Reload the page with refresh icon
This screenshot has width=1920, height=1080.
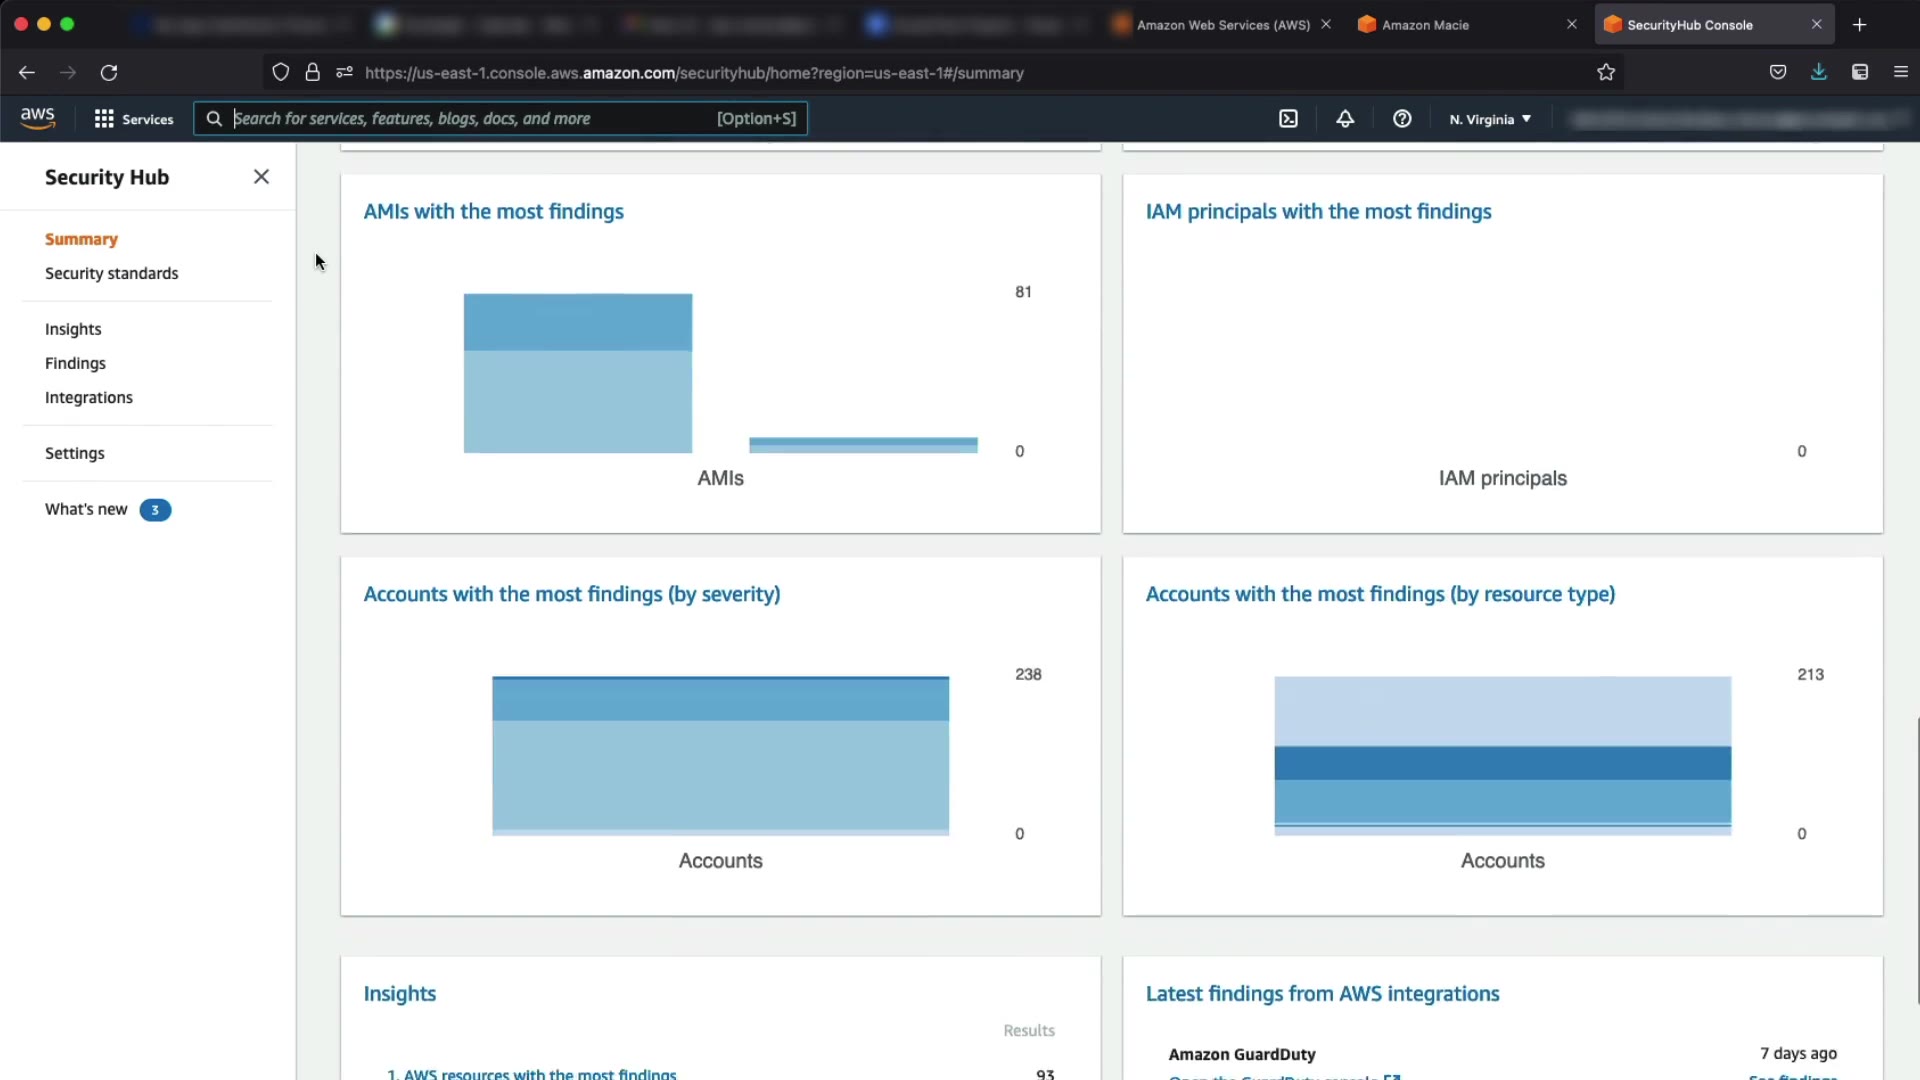point(109,72)
